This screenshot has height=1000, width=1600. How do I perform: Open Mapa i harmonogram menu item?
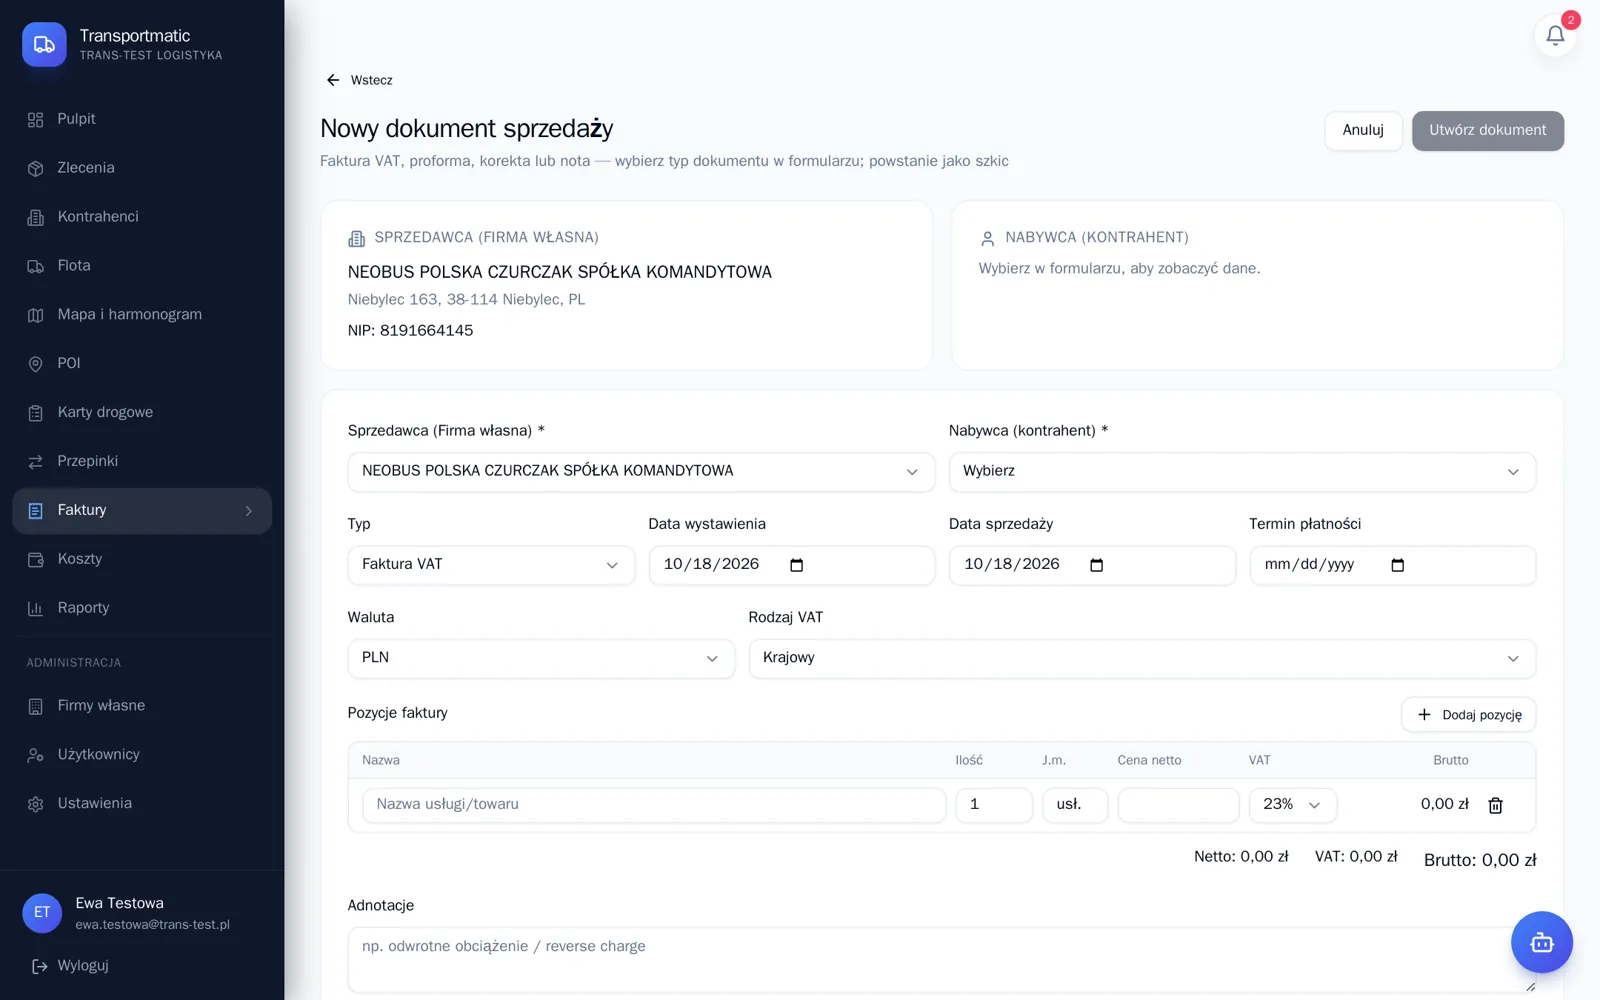click(x=142, y=315)
